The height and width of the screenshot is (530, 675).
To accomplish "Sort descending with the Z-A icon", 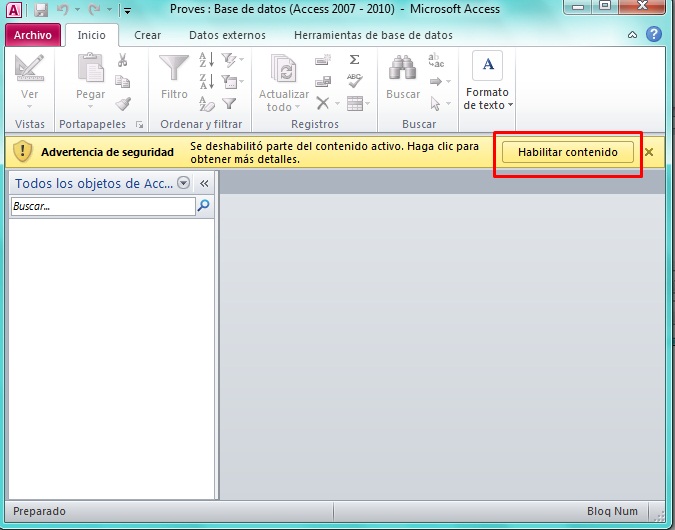I will pos(207,81).
